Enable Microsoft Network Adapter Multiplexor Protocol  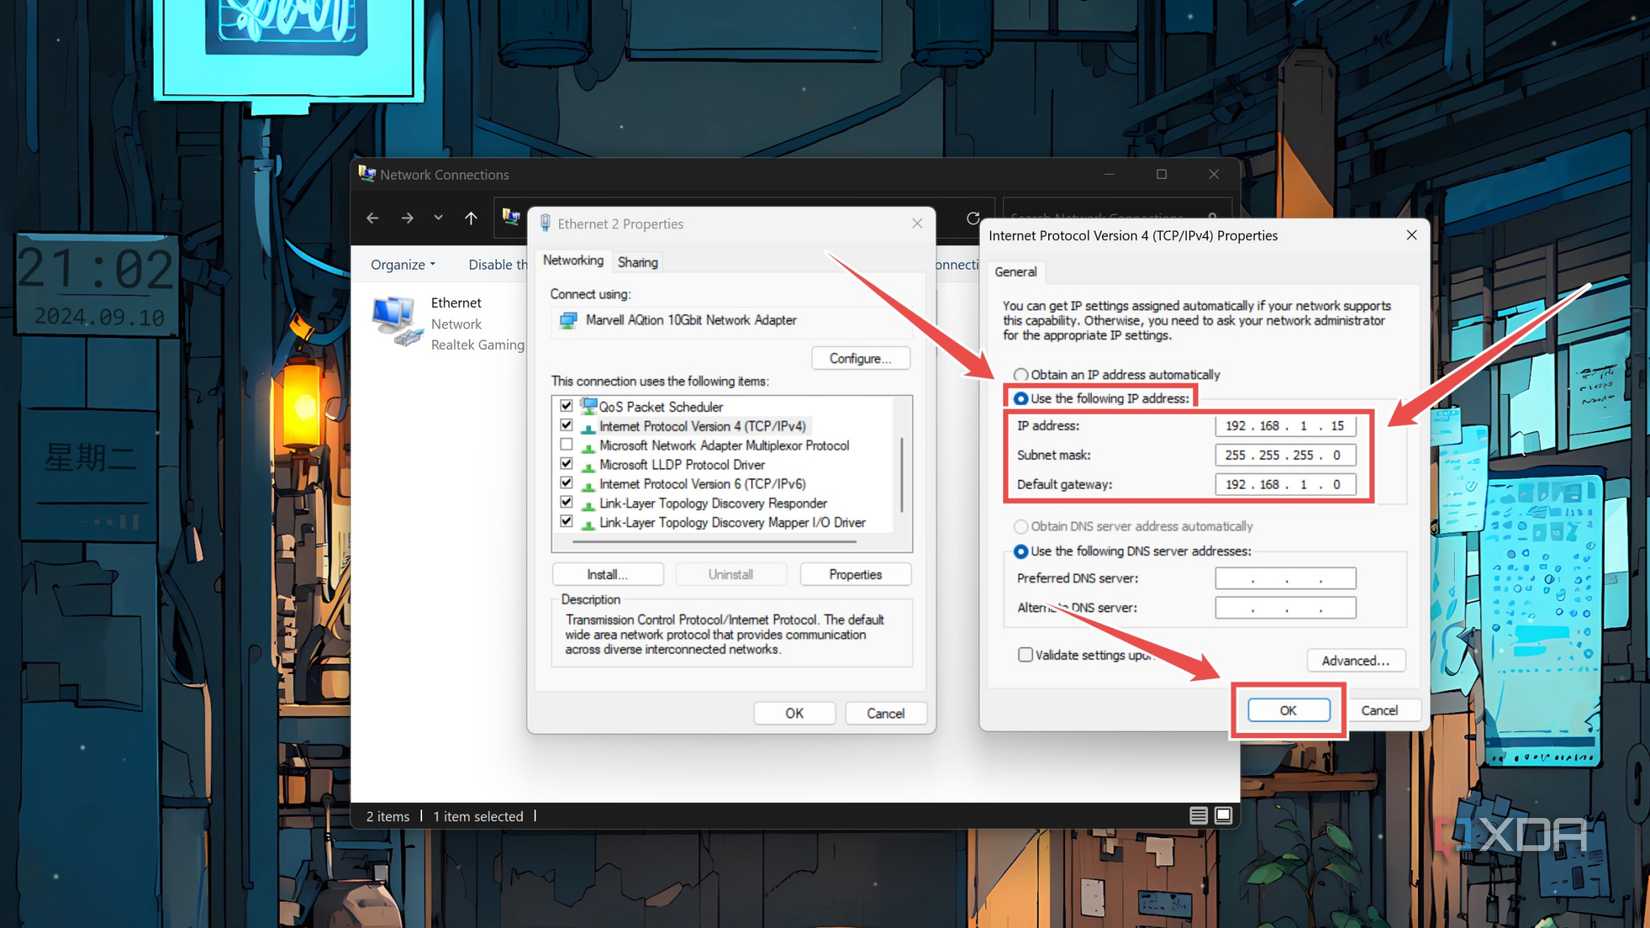point(567,445)
